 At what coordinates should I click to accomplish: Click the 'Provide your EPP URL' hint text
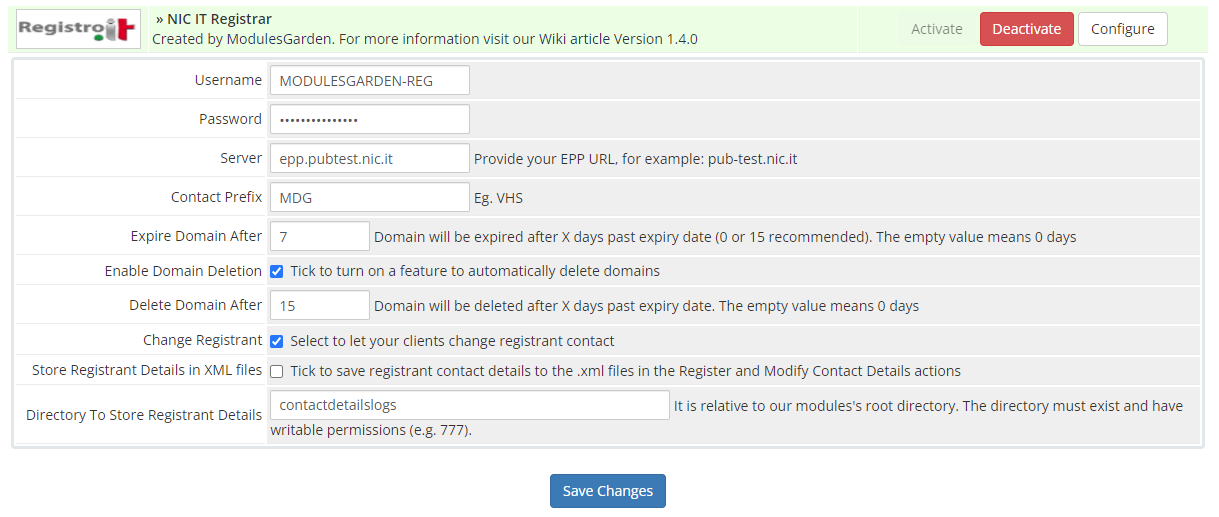[x=635, y=159]
